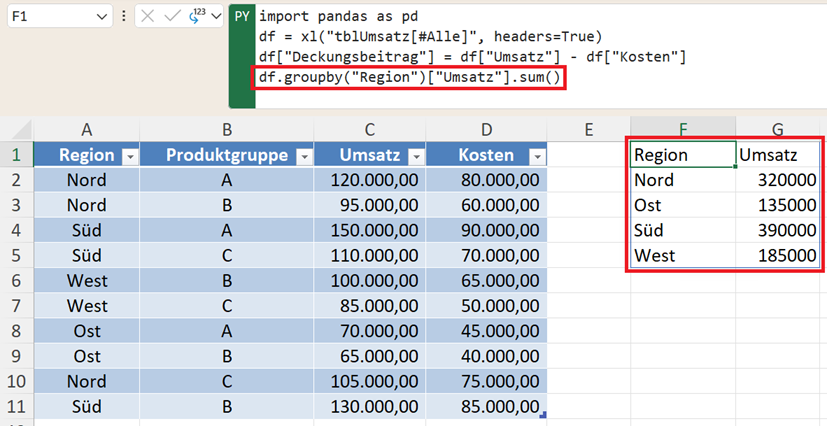
Task: Click the Name Box showing F1
Action: [x=50, y=17]
